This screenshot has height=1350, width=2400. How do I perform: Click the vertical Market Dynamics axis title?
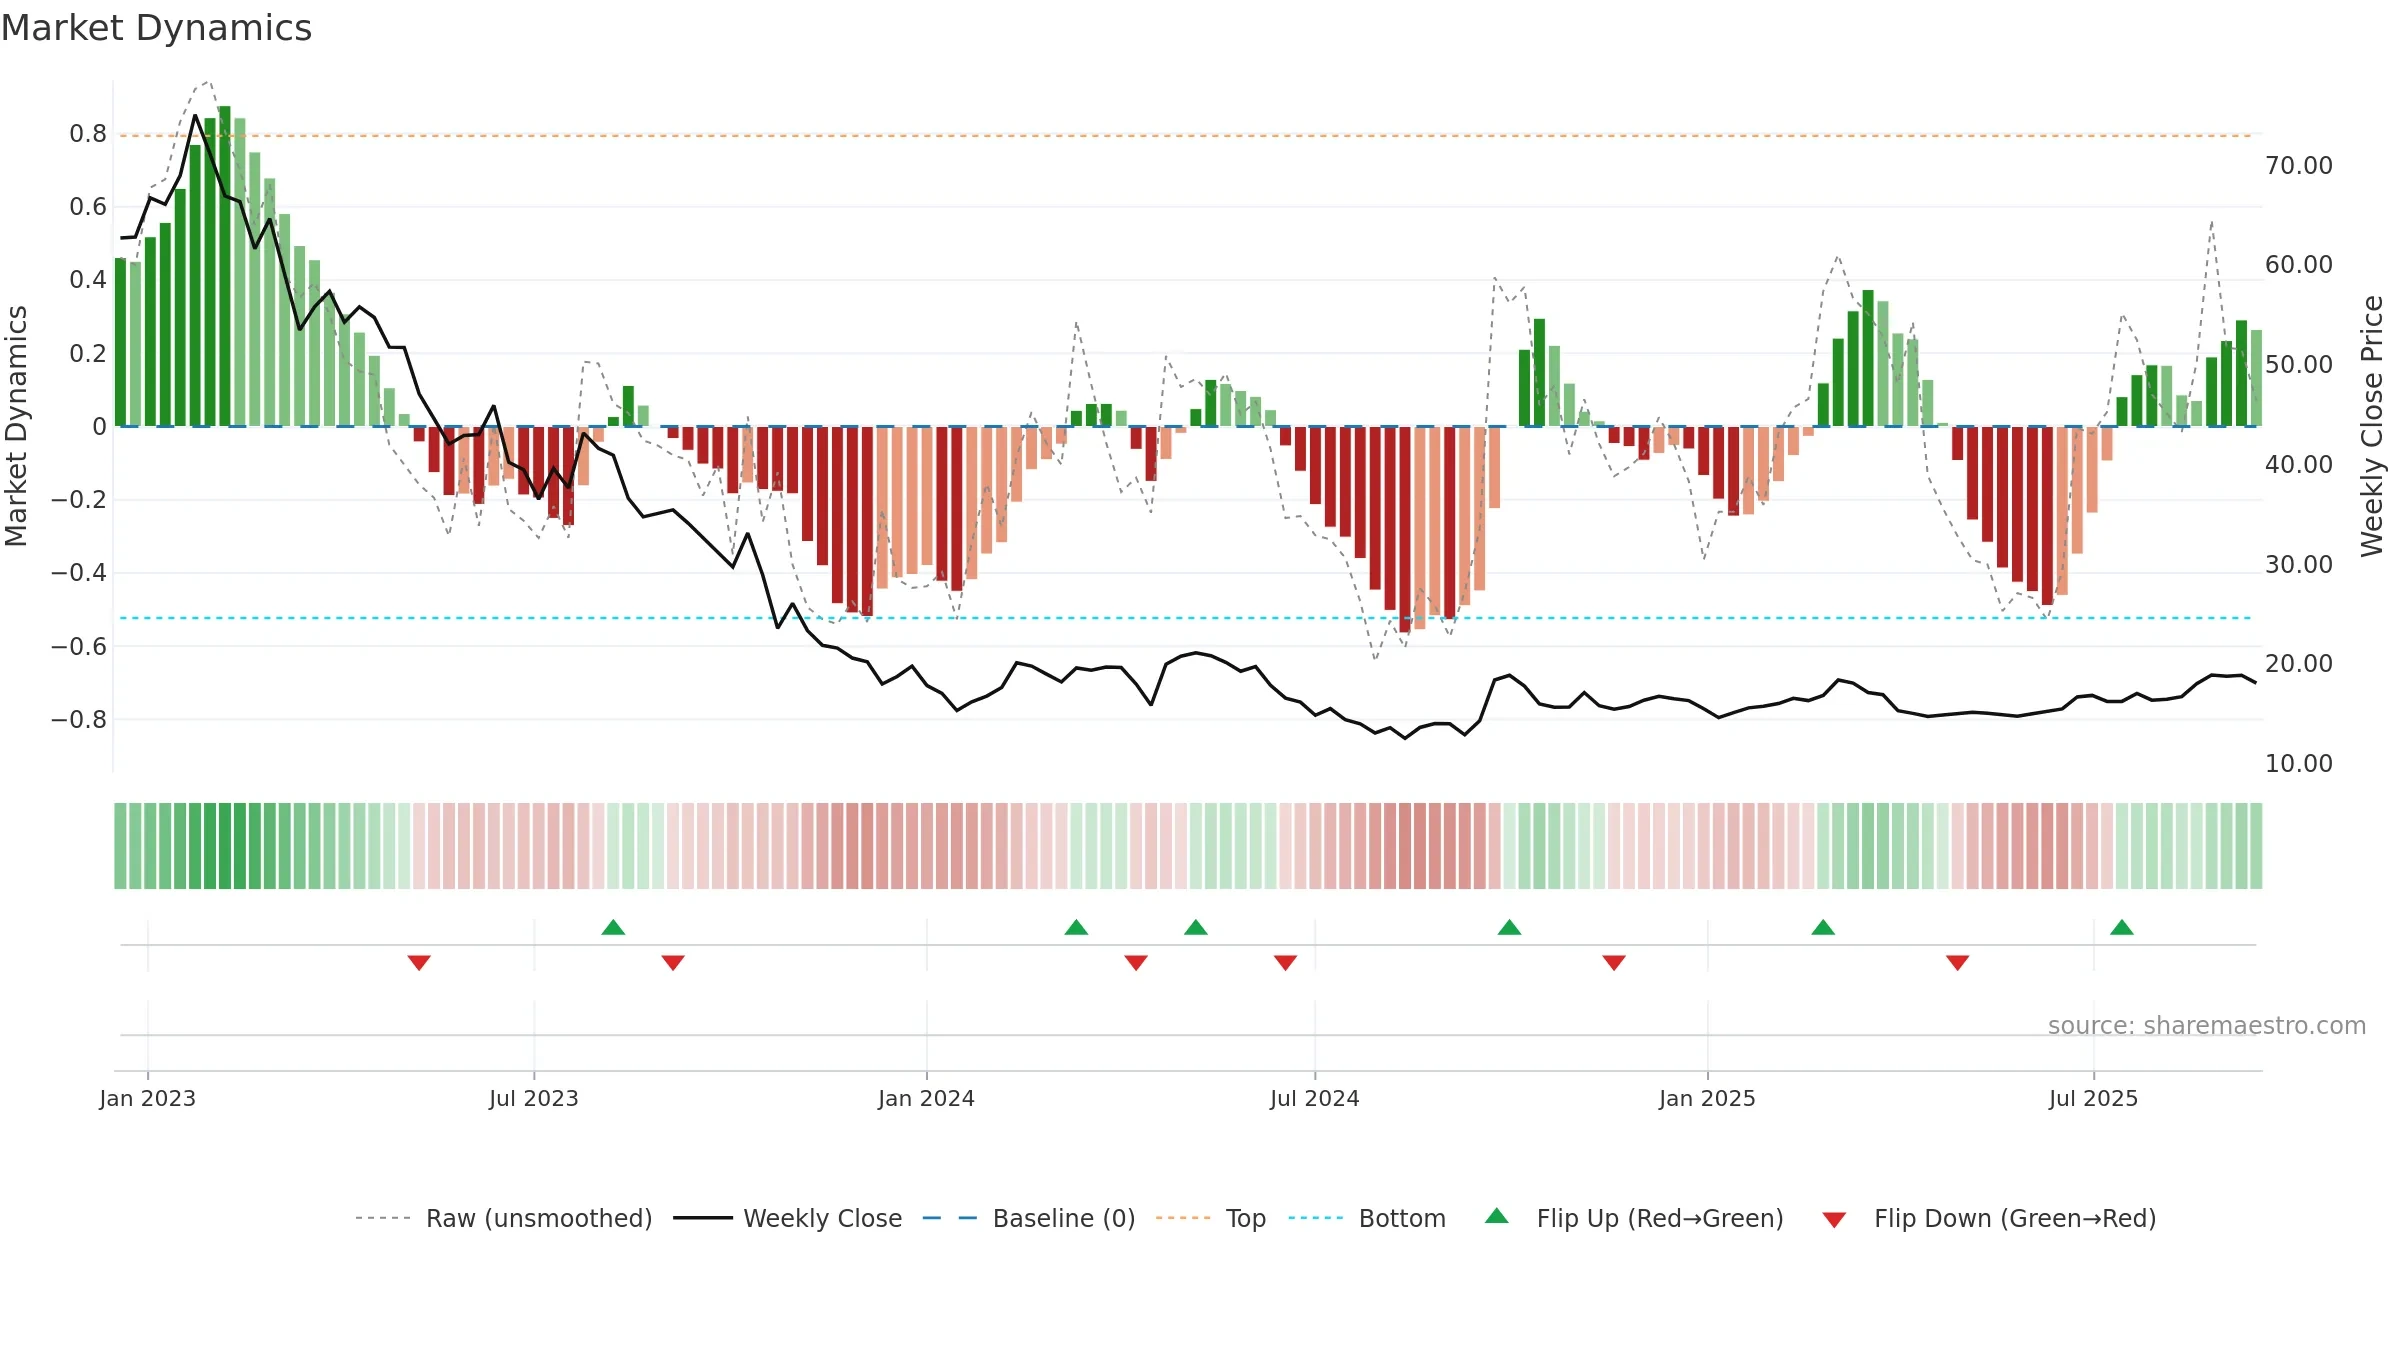click(16, 426)
